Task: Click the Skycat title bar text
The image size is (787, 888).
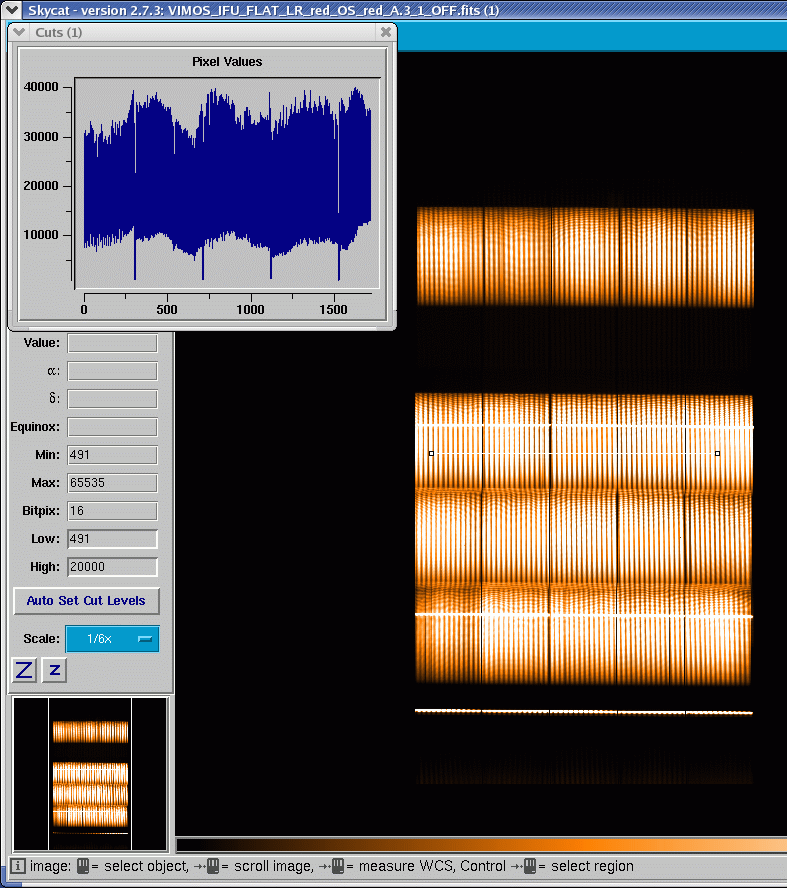Action: 264,10
